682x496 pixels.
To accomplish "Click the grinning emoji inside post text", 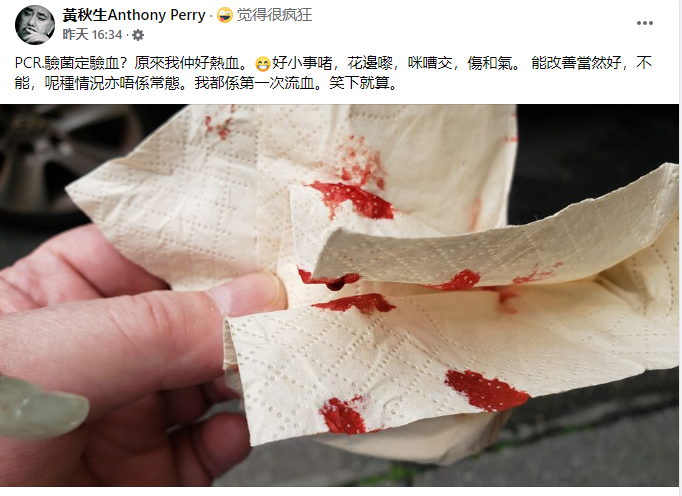I will [x=262, y=64].
